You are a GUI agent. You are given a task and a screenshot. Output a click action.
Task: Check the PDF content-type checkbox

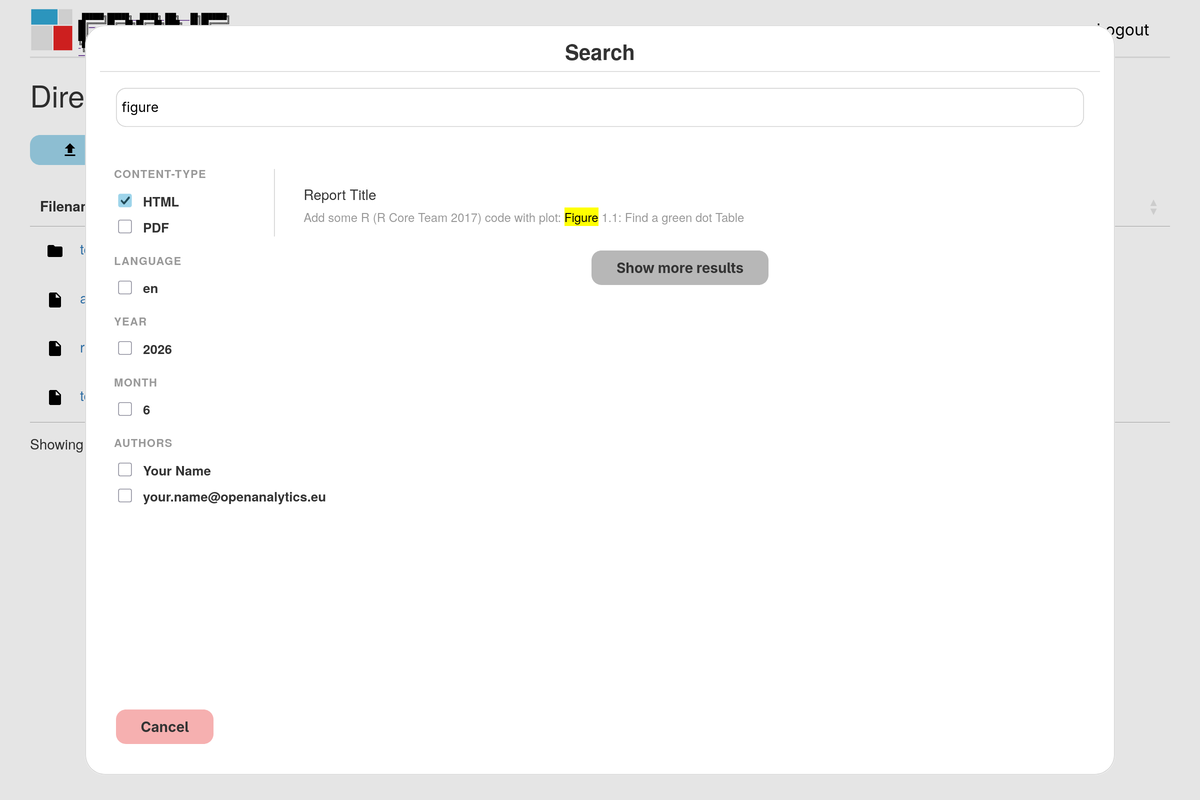point(125,227)
